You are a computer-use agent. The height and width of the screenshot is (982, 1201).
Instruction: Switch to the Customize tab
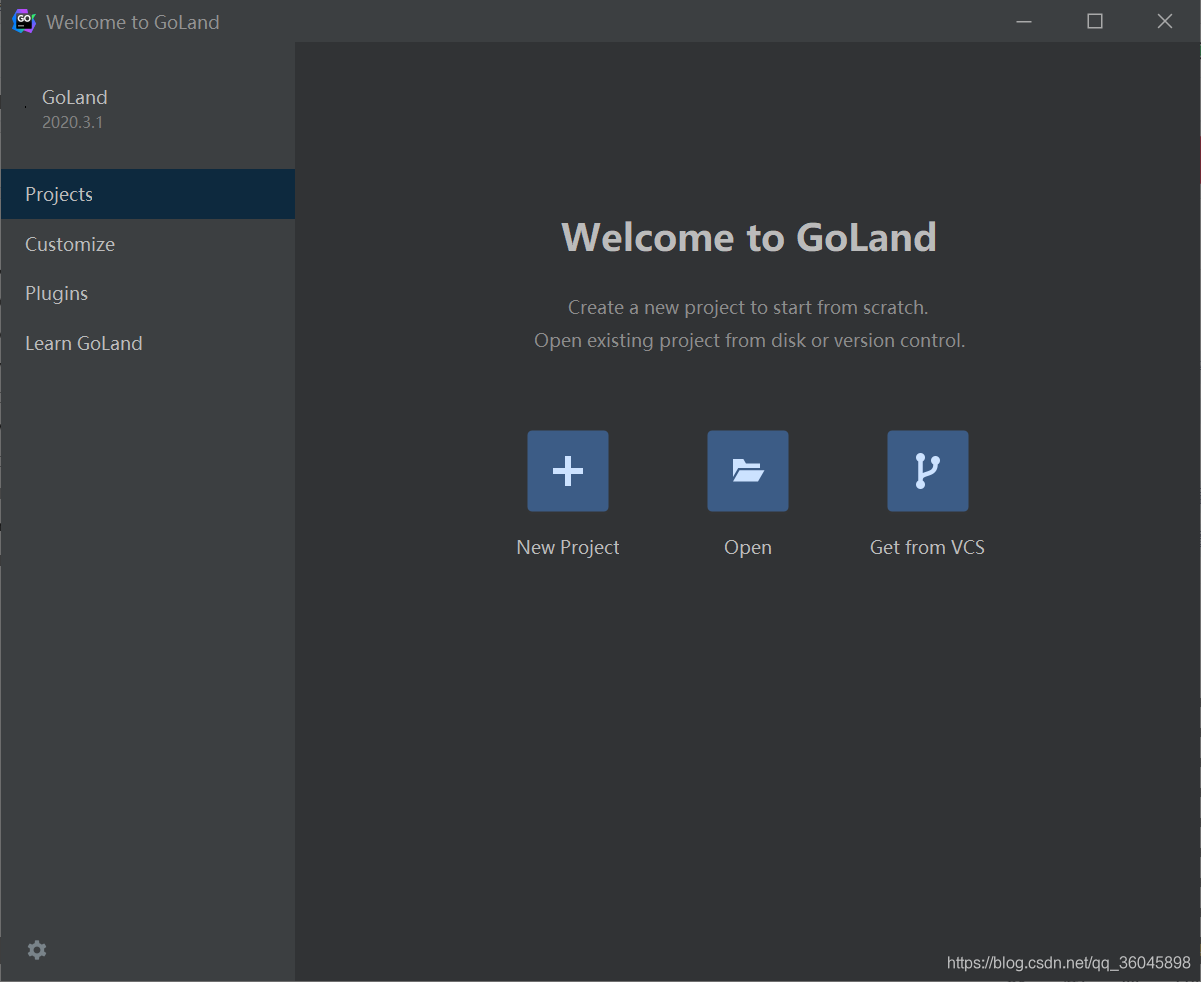point(148,244)
